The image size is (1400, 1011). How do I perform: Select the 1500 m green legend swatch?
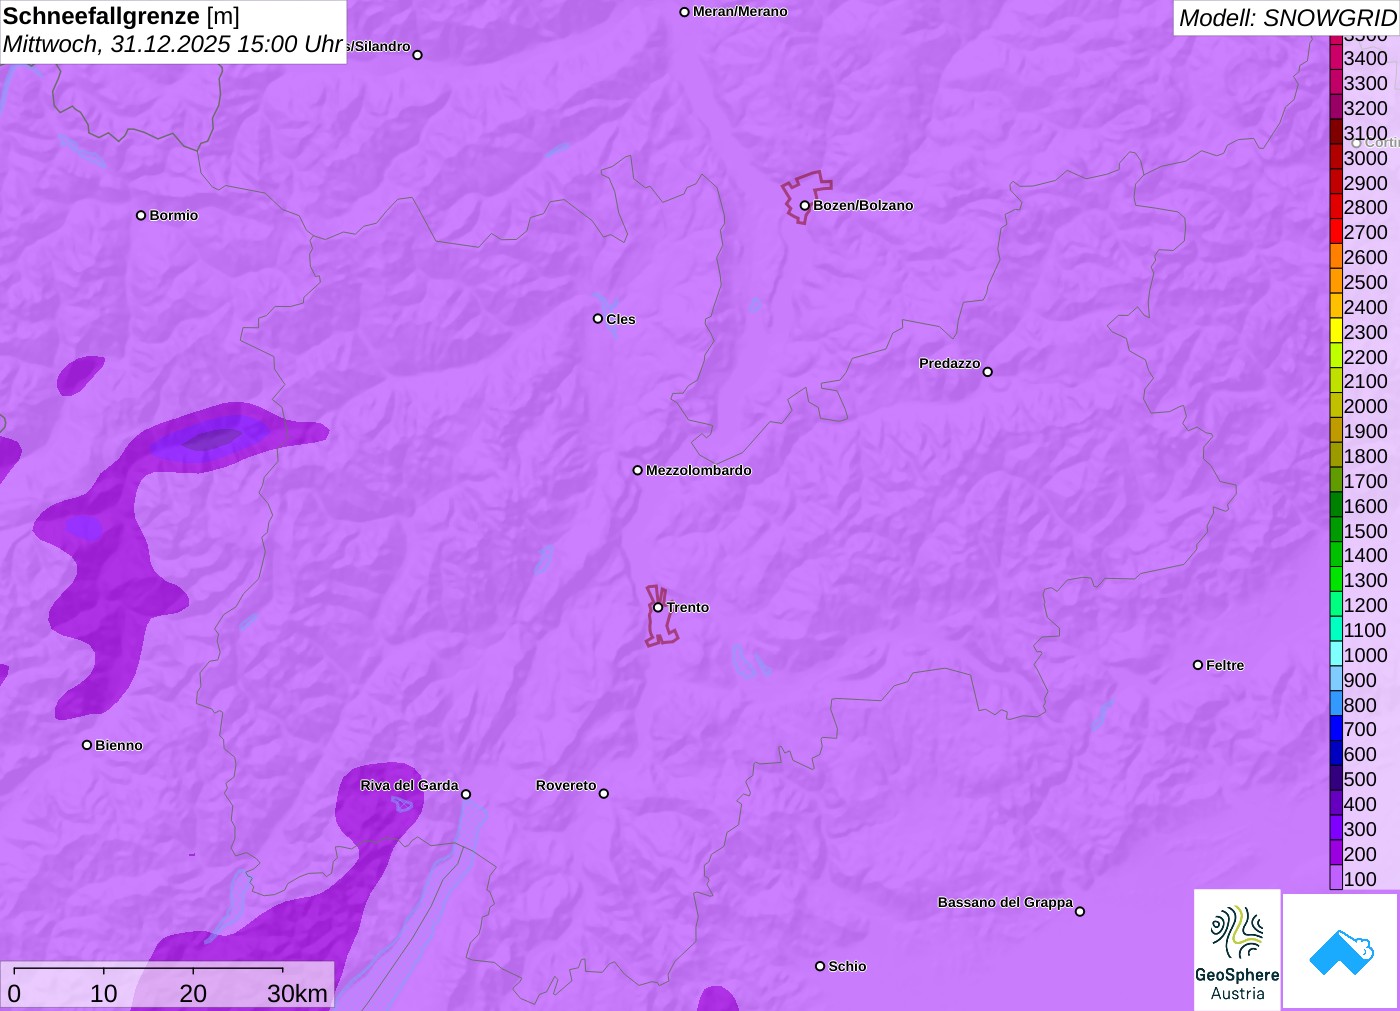1336,530
